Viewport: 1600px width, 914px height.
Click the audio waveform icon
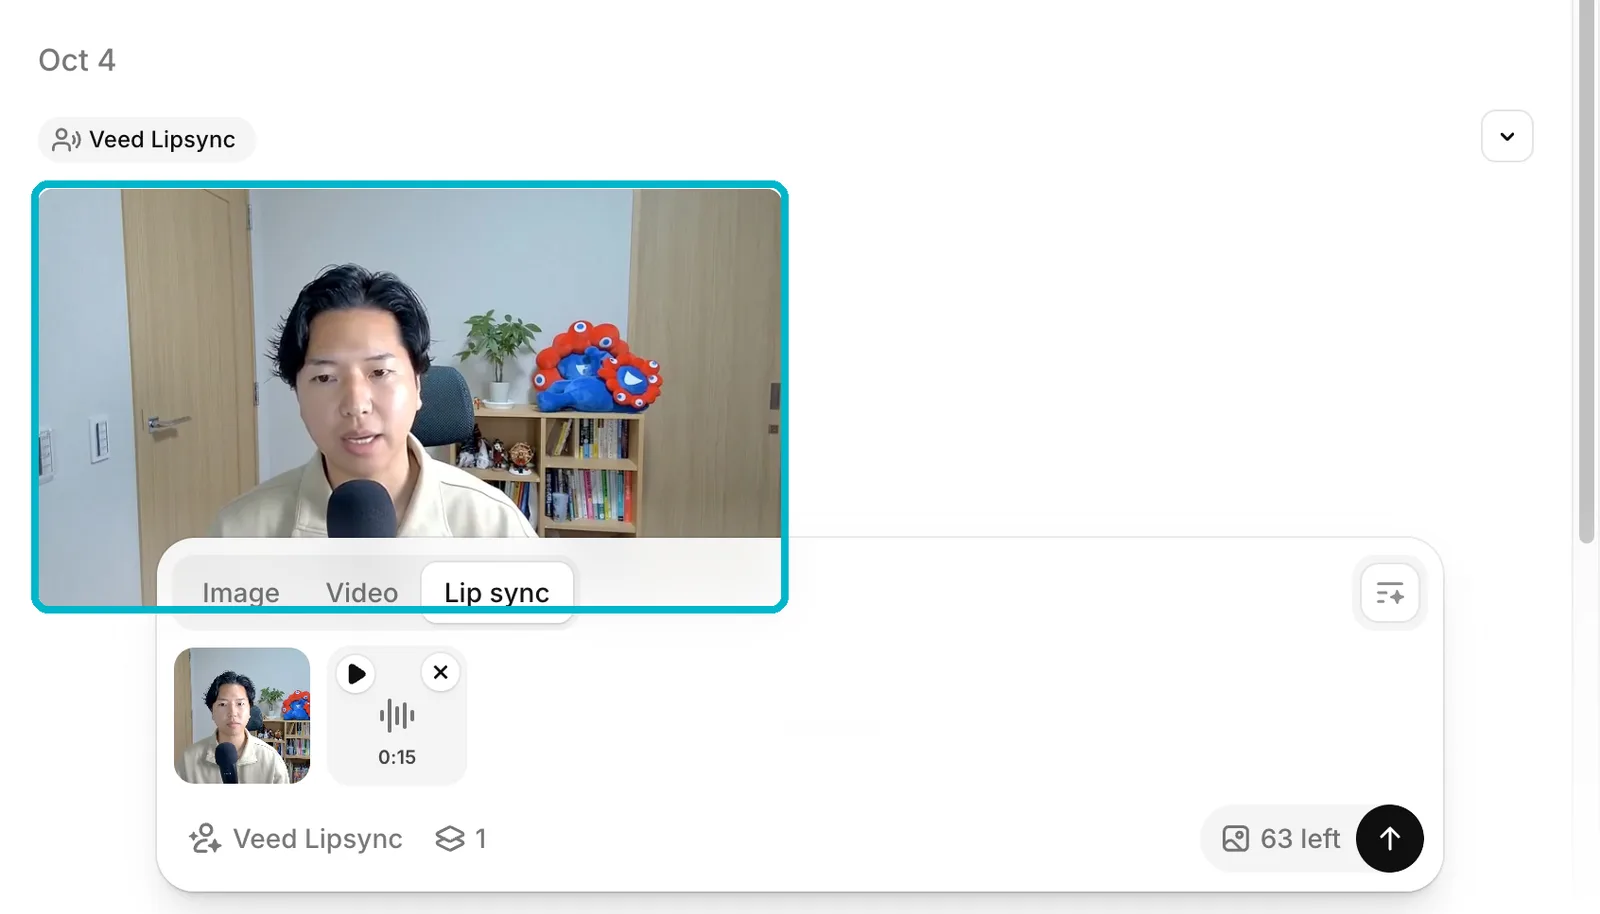[397, 716]
